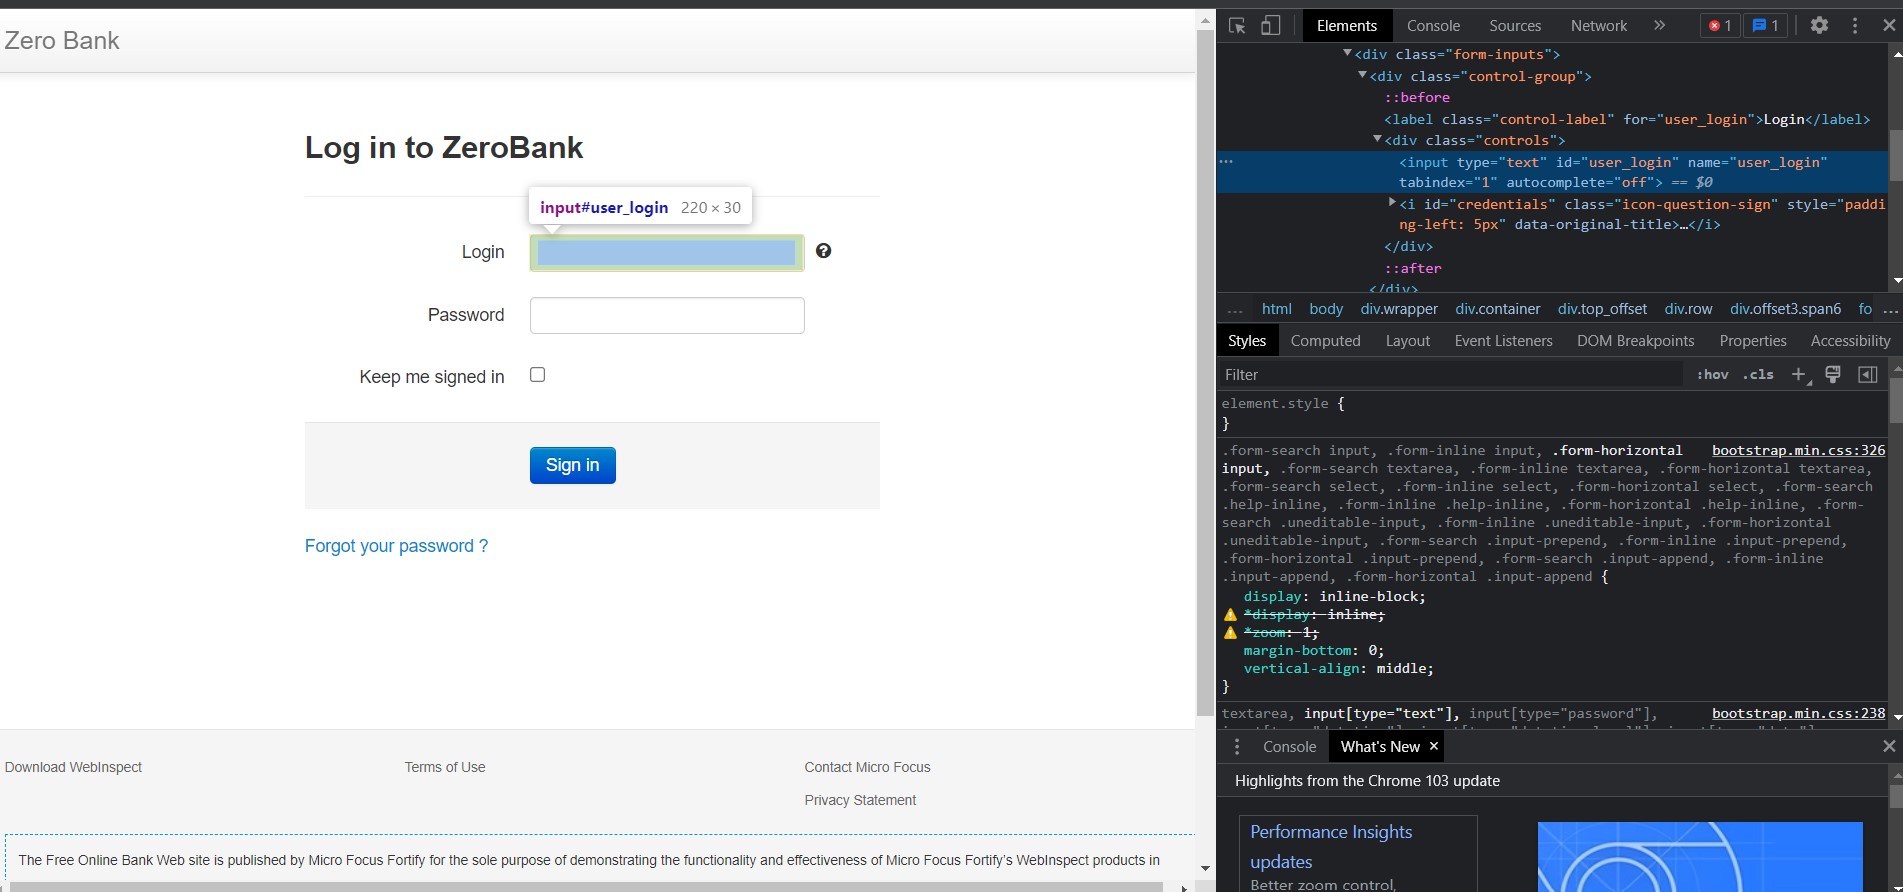Select the Styles sub-tab
This screenshot has width=1903, height=892.
1247,341
